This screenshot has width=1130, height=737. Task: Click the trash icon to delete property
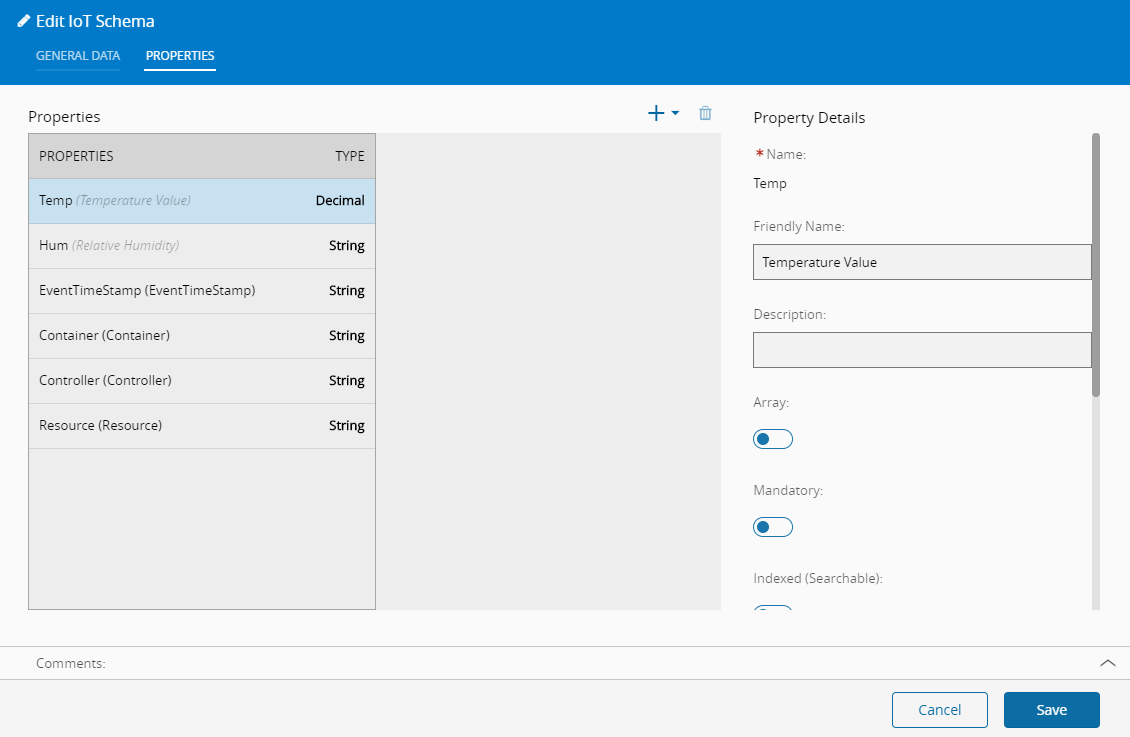(x=705, y=114)
